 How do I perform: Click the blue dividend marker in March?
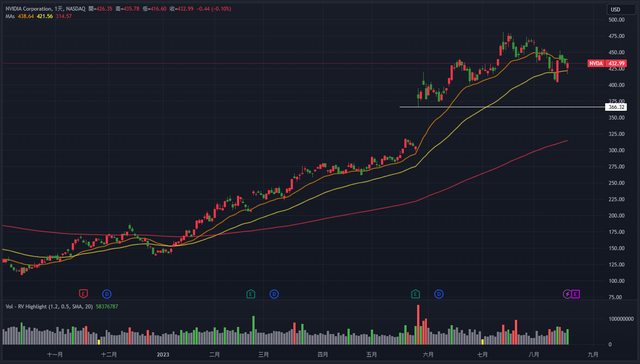tap(274, 294)
